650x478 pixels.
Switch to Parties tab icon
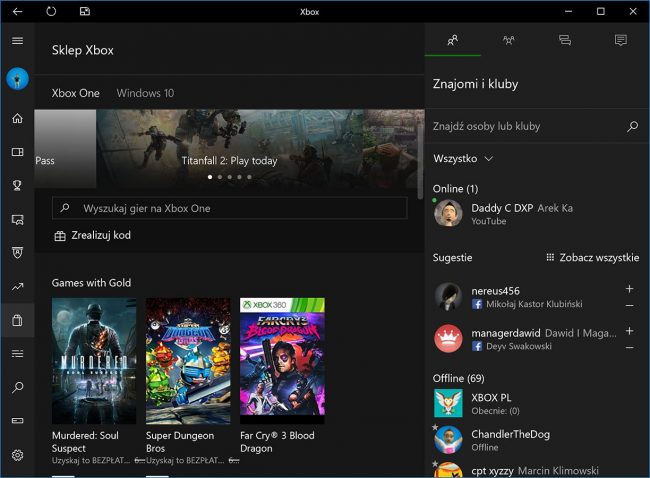click(x=509, y=40)
